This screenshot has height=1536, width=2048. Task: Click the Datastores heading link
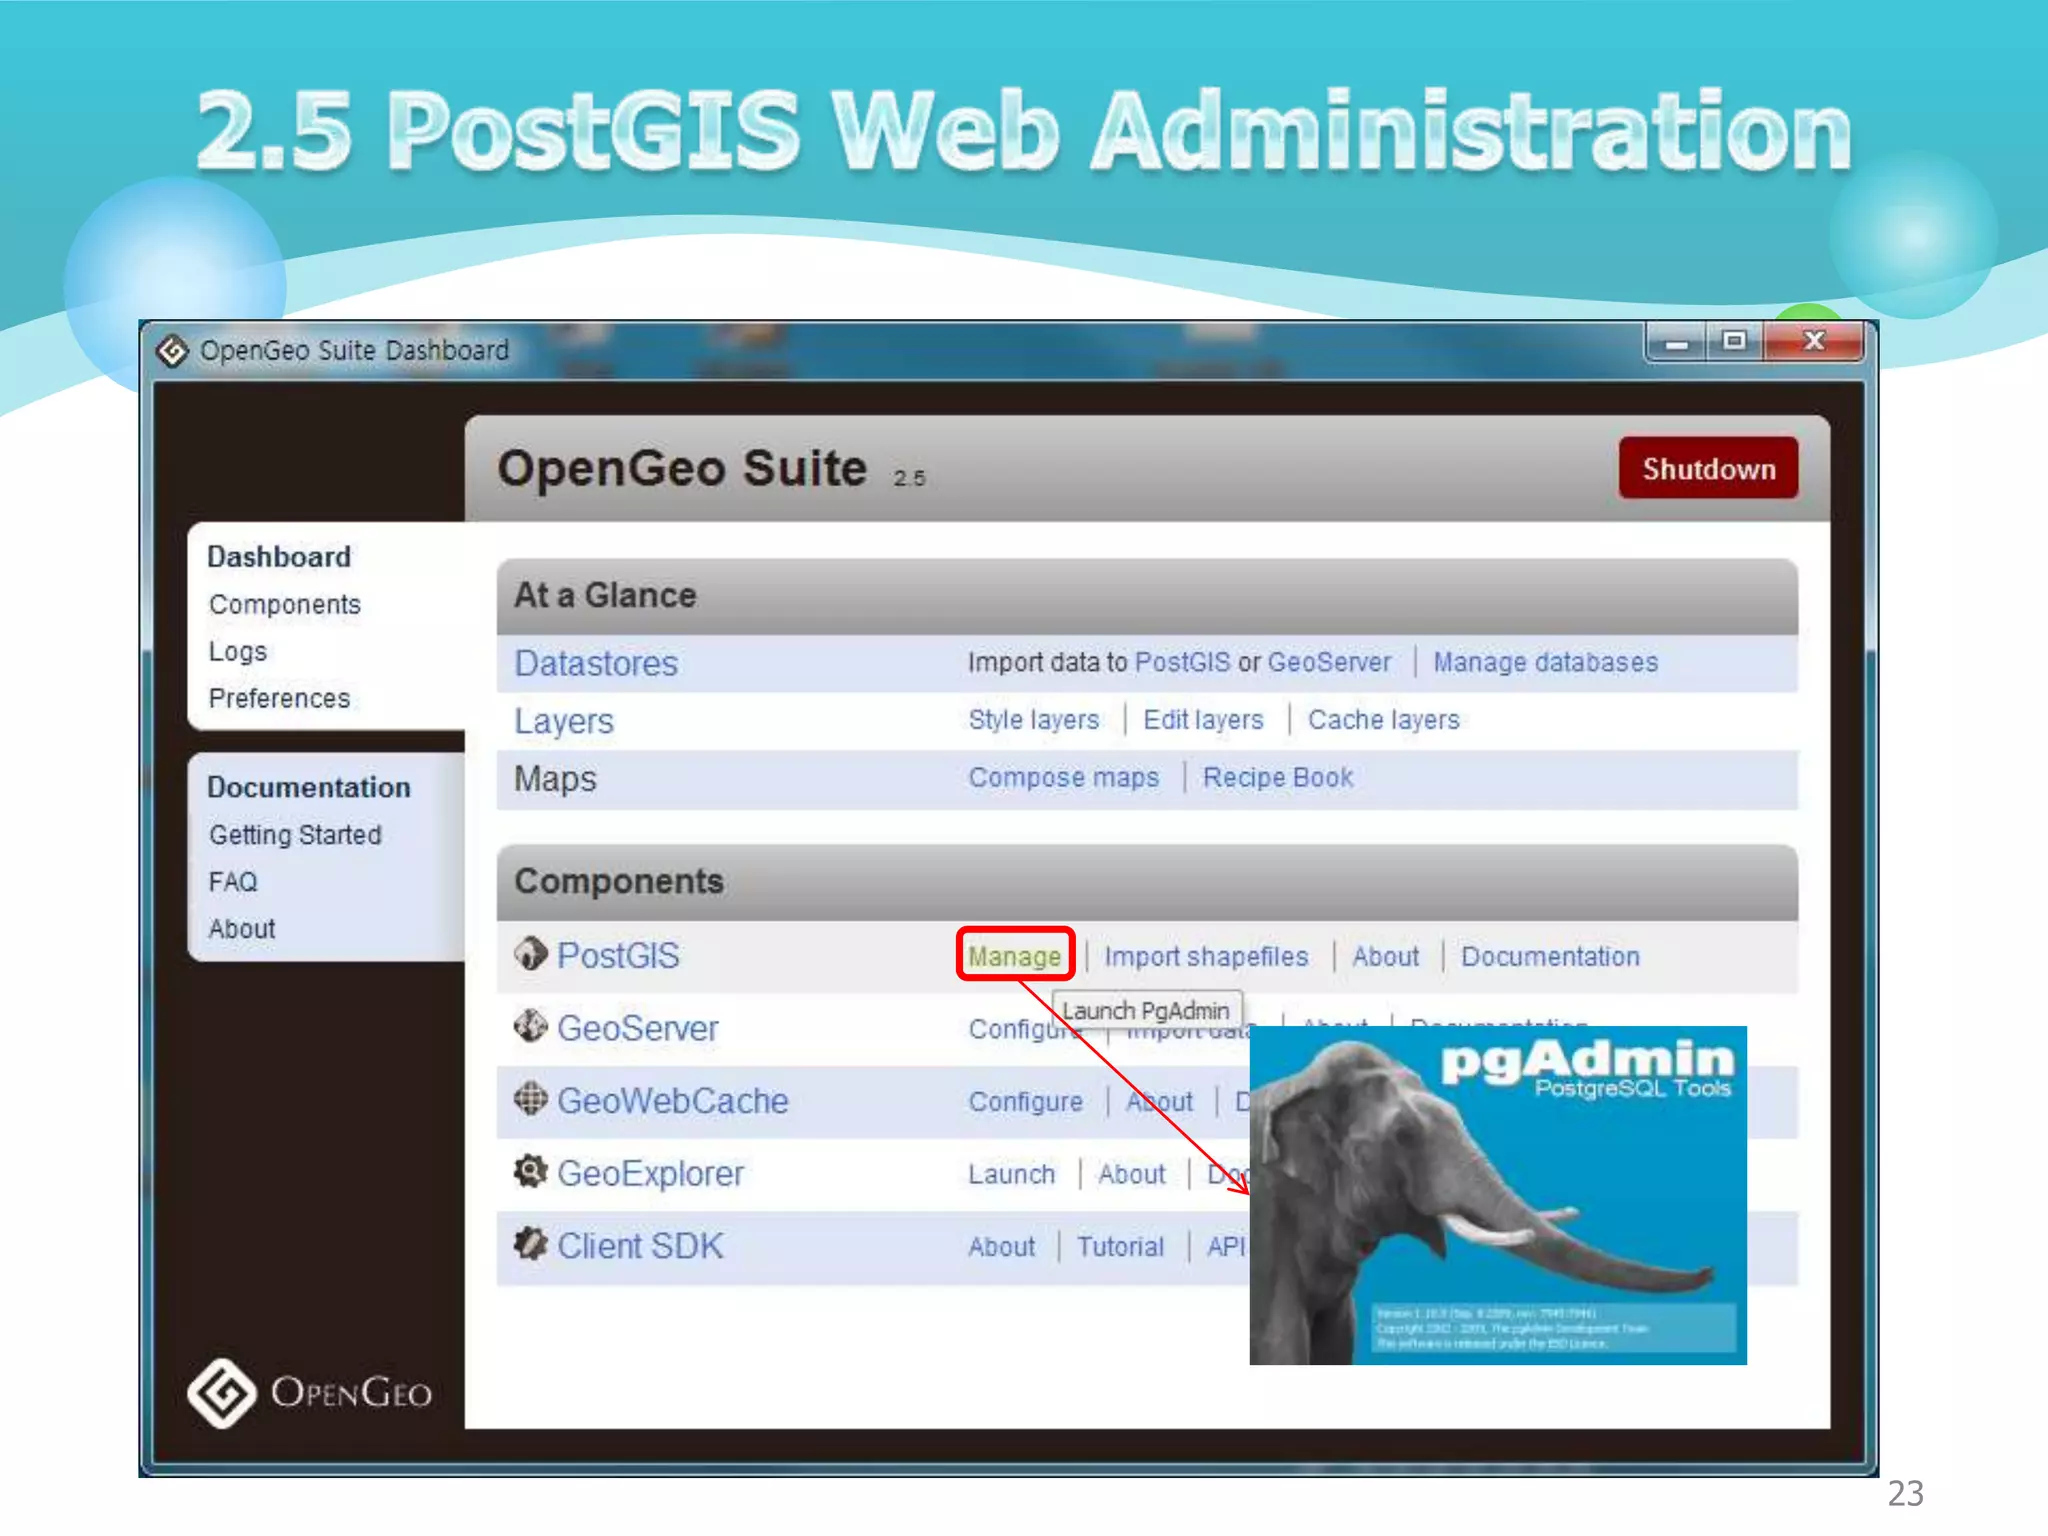[596, 664]
